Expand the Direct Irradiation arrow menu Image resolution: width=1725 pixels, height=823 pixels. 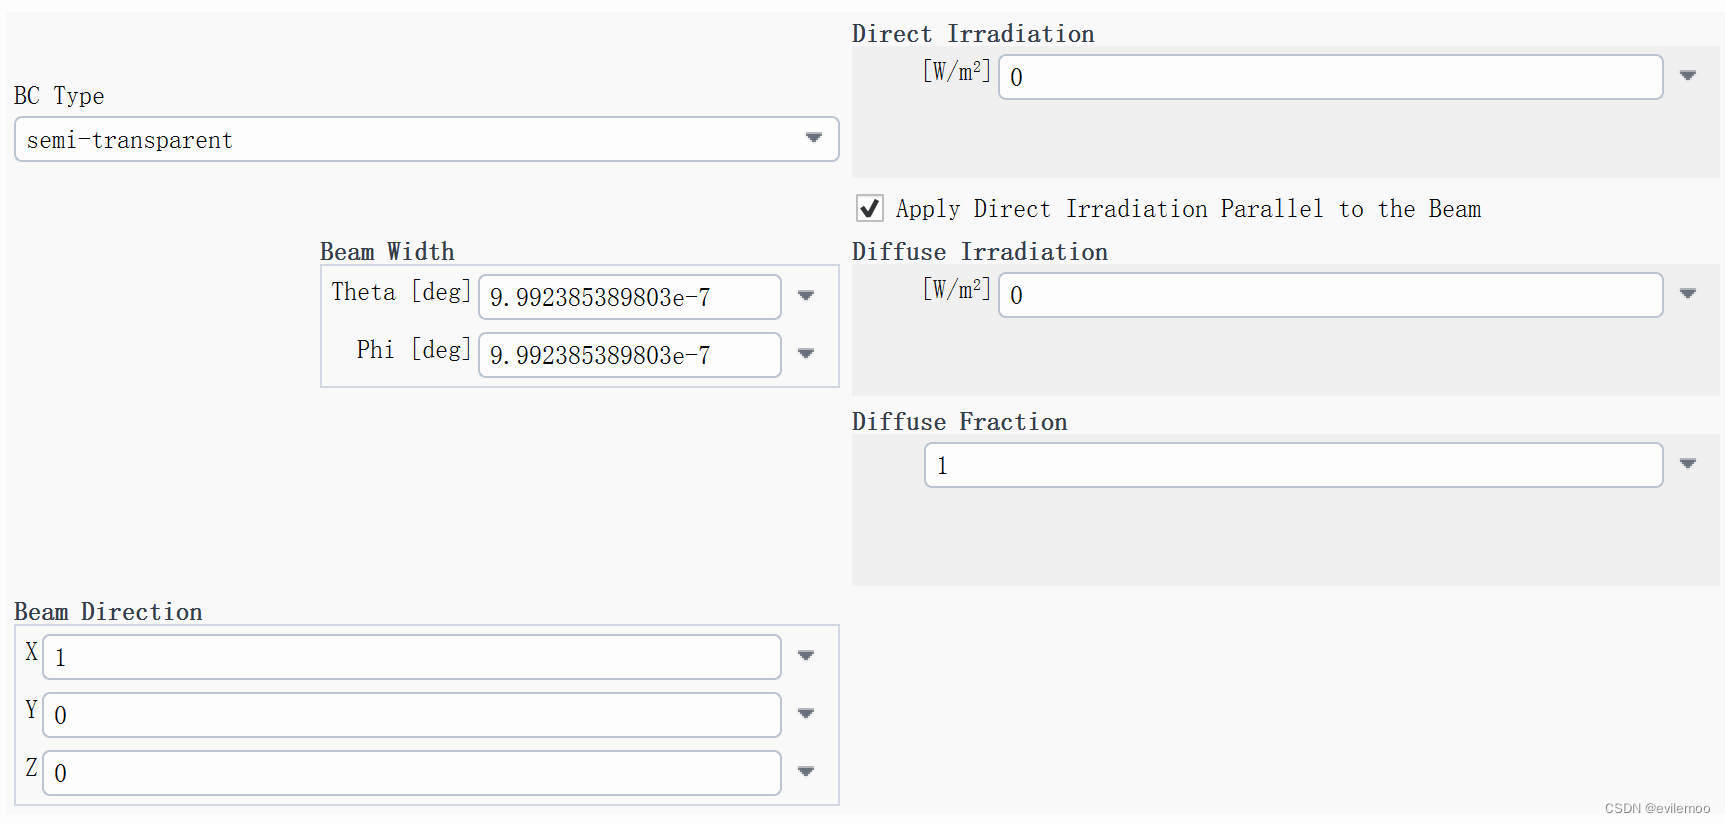pyautogui.click(x=1688, y=76)
